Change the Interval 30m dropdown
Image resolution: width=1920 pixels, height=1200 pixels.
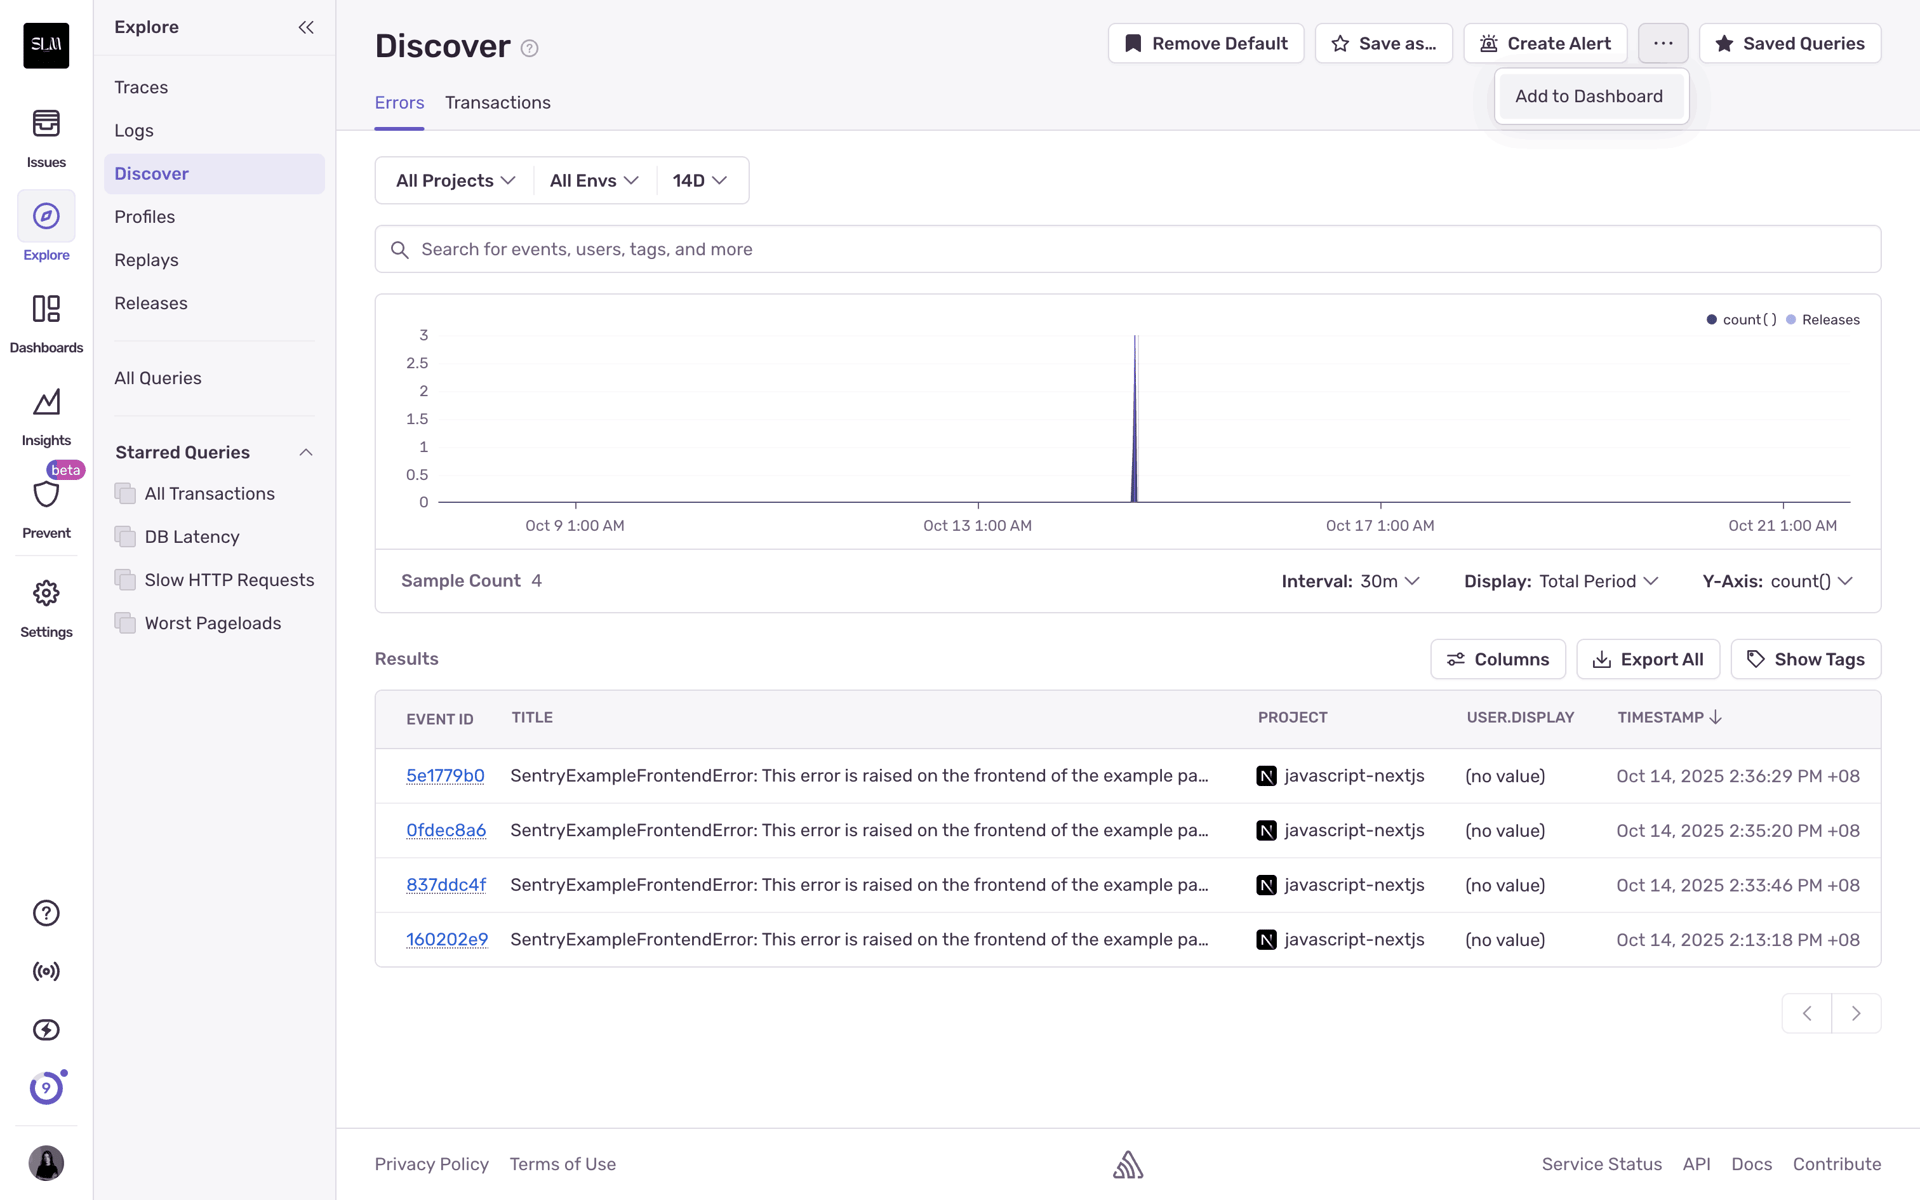pyautogui.click(x=1351, y=581)
